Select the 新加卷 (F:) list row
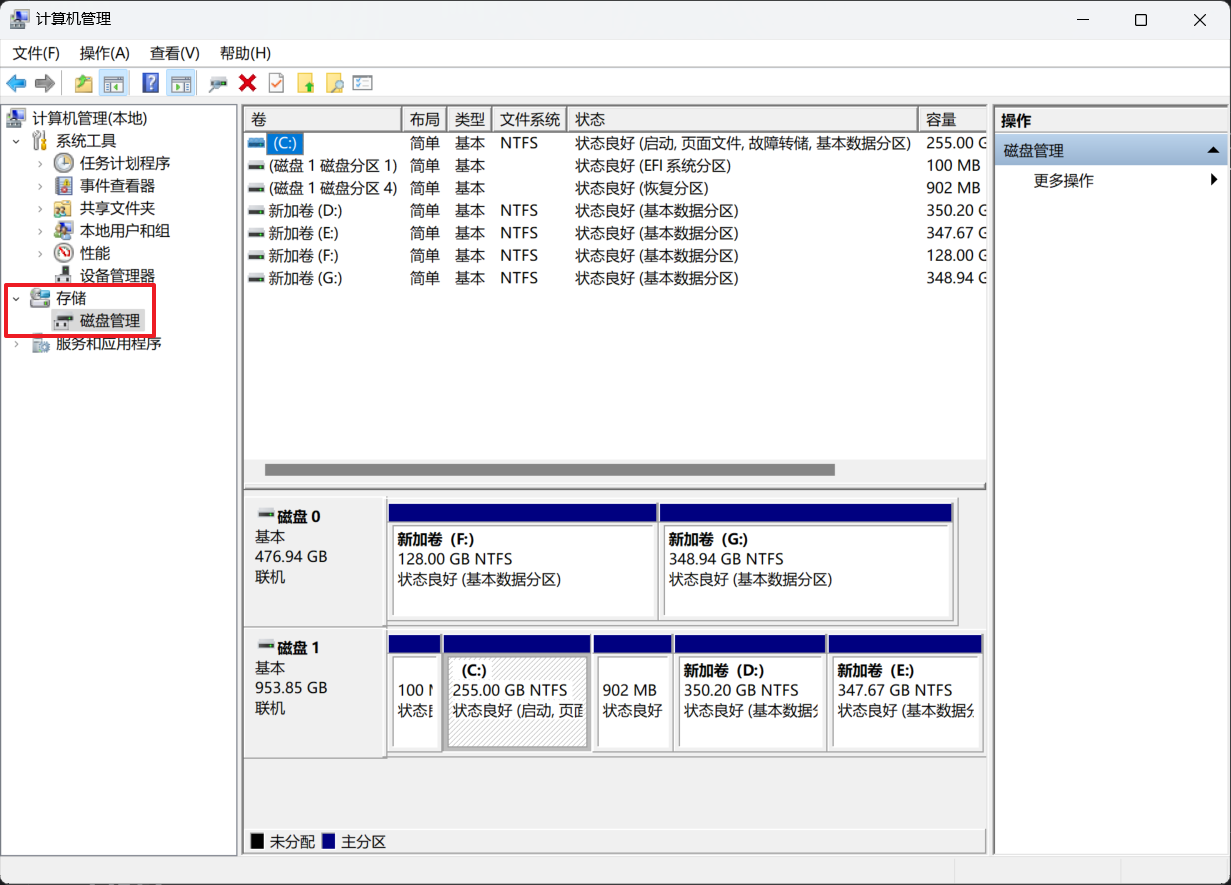Screen dimensions: 1231x885 615,256
